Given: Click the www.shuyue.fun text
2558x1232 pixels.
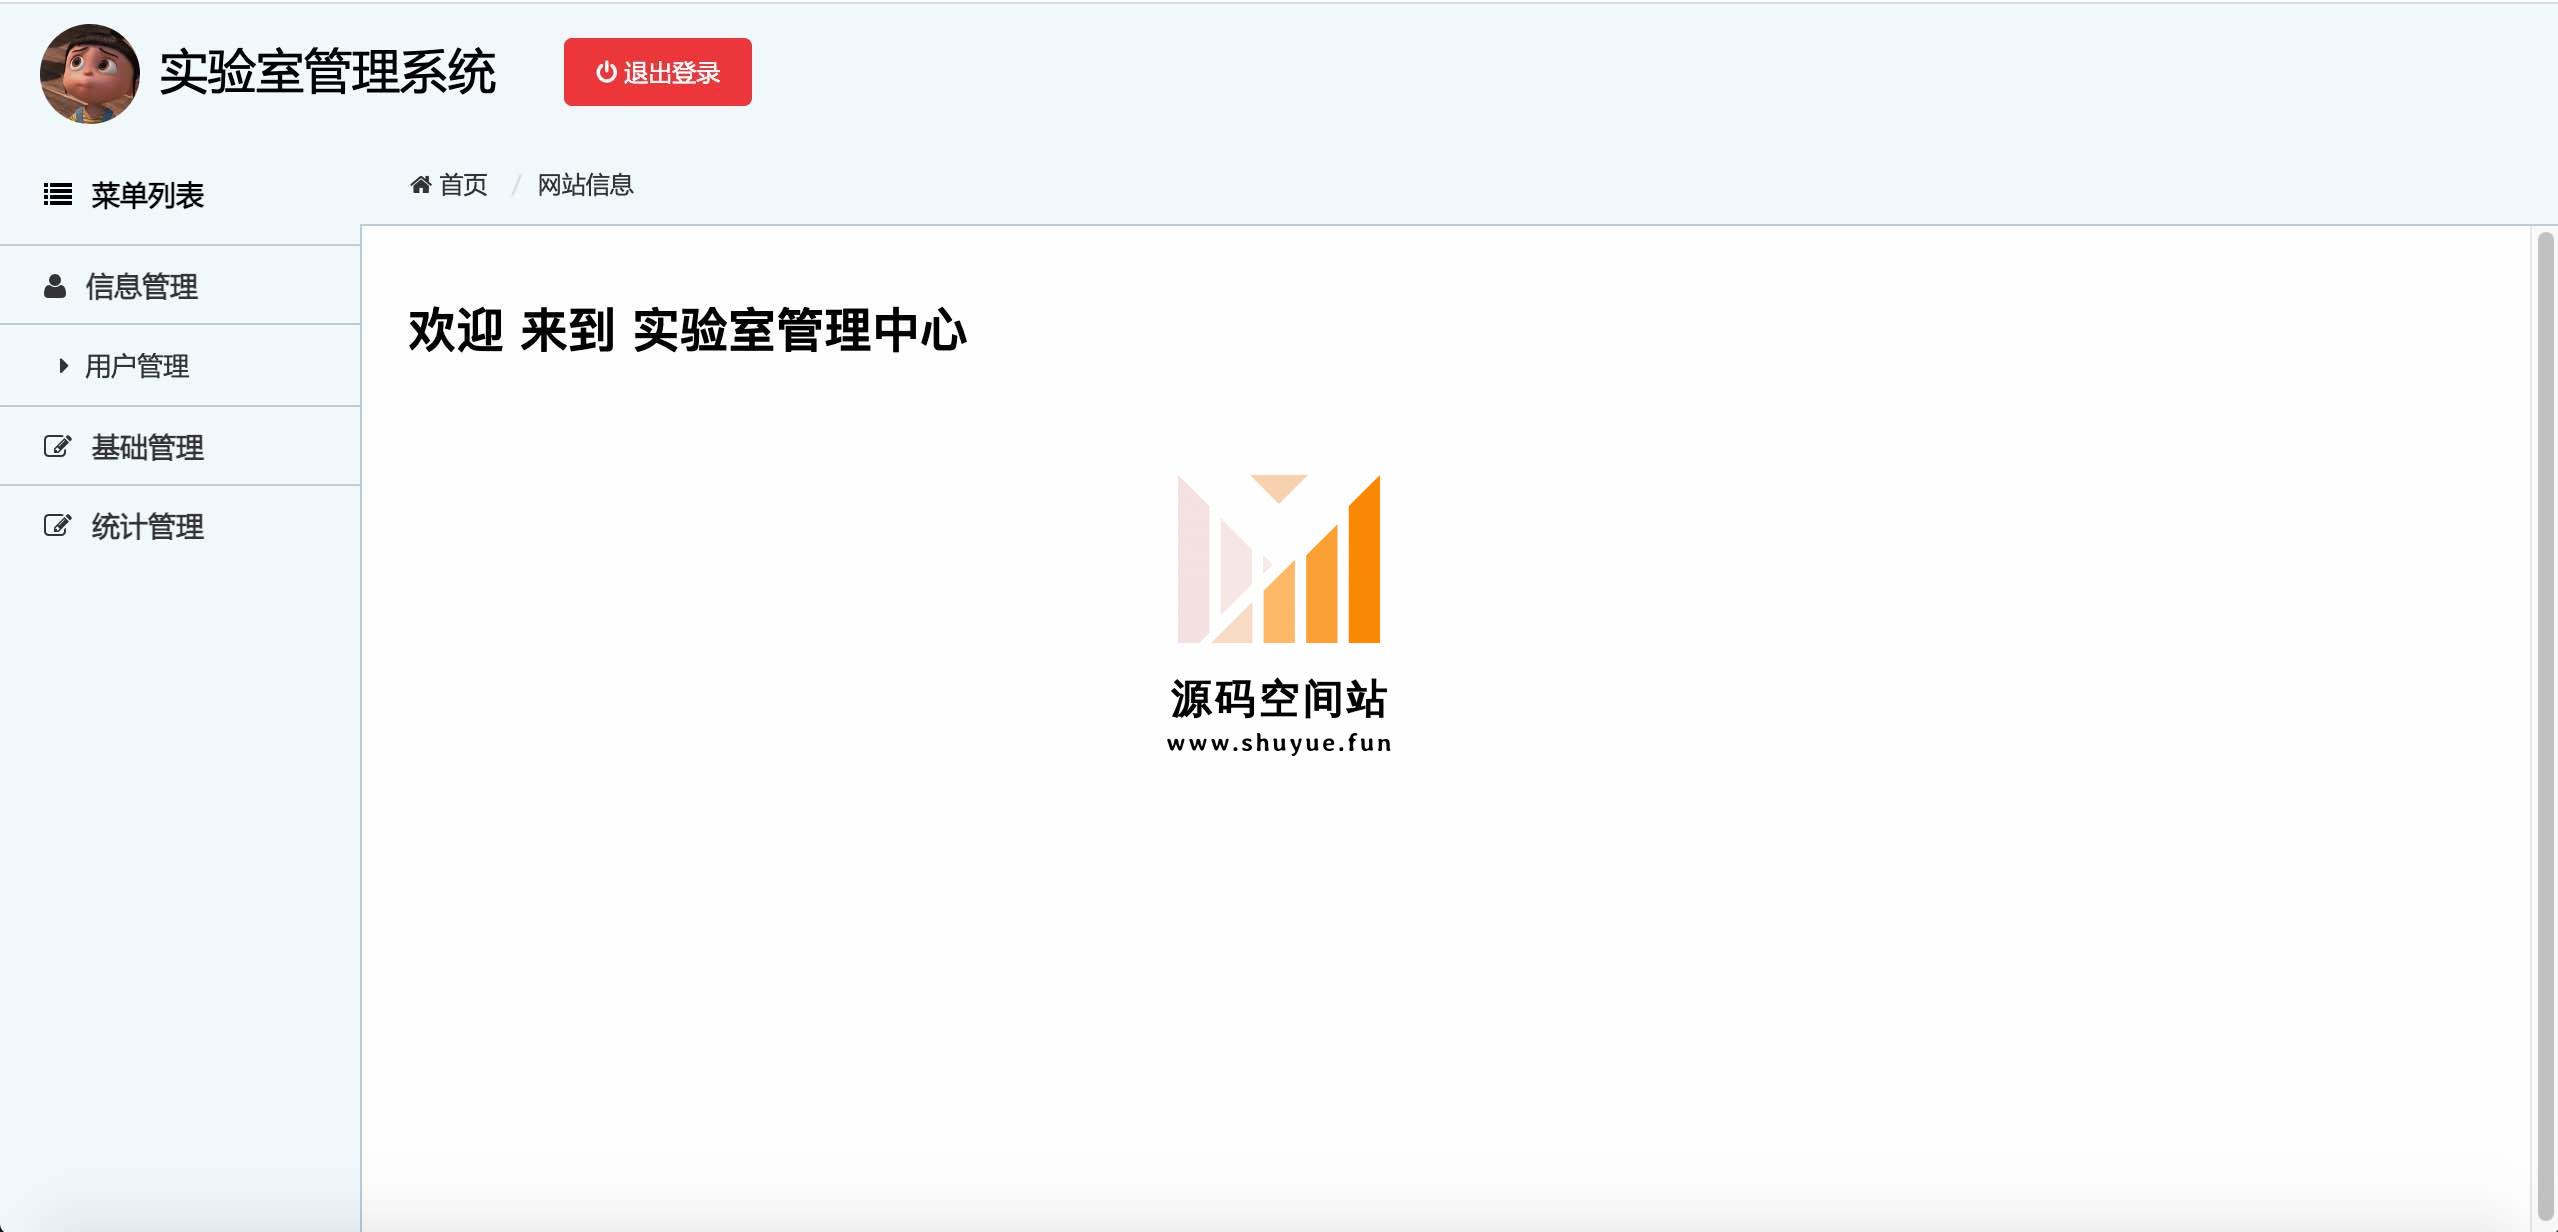Looking at the screenshot, I should point(1279,743).
